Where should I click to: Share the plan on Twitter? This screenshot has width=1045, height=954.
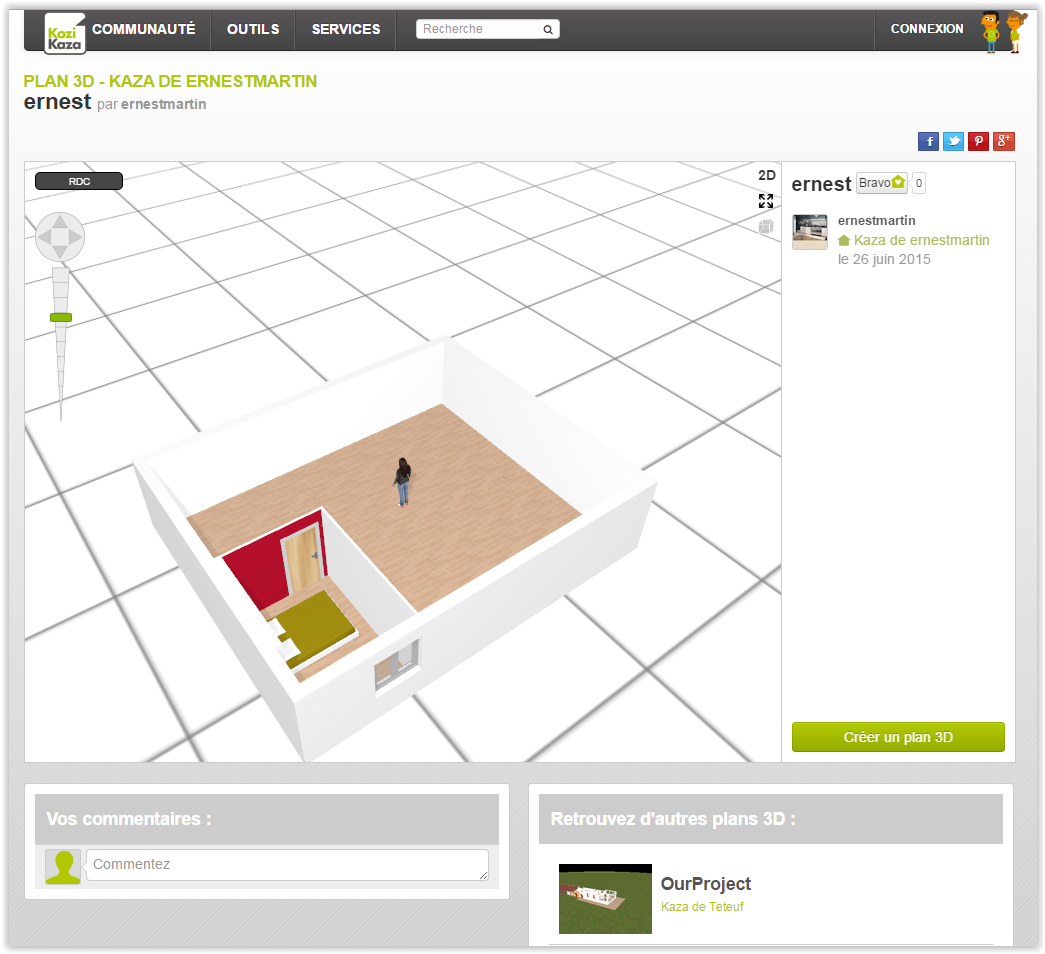pyautogui.click(x=954, y=141)
